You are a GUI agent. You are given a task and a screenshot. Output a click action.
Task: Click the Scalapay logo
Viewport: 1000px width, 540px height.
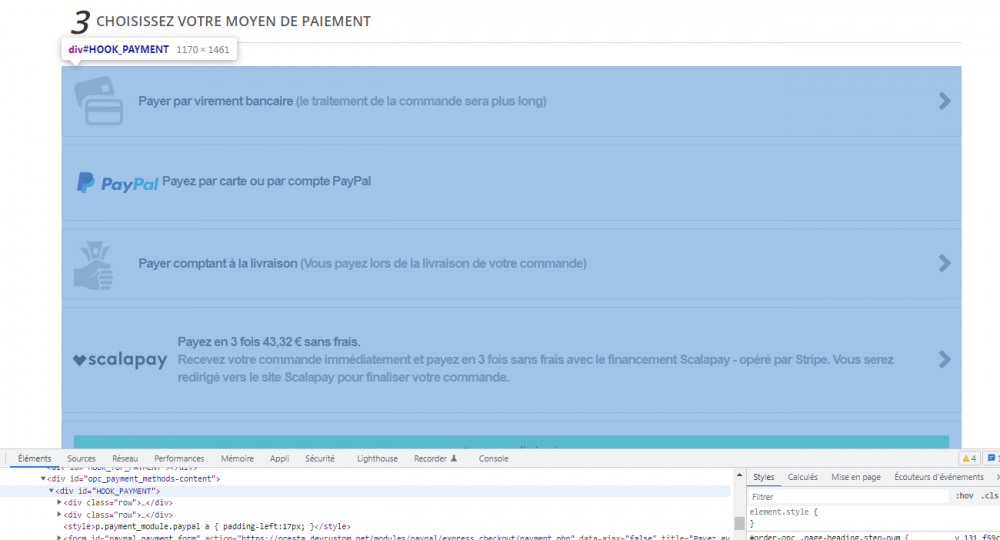120,360
